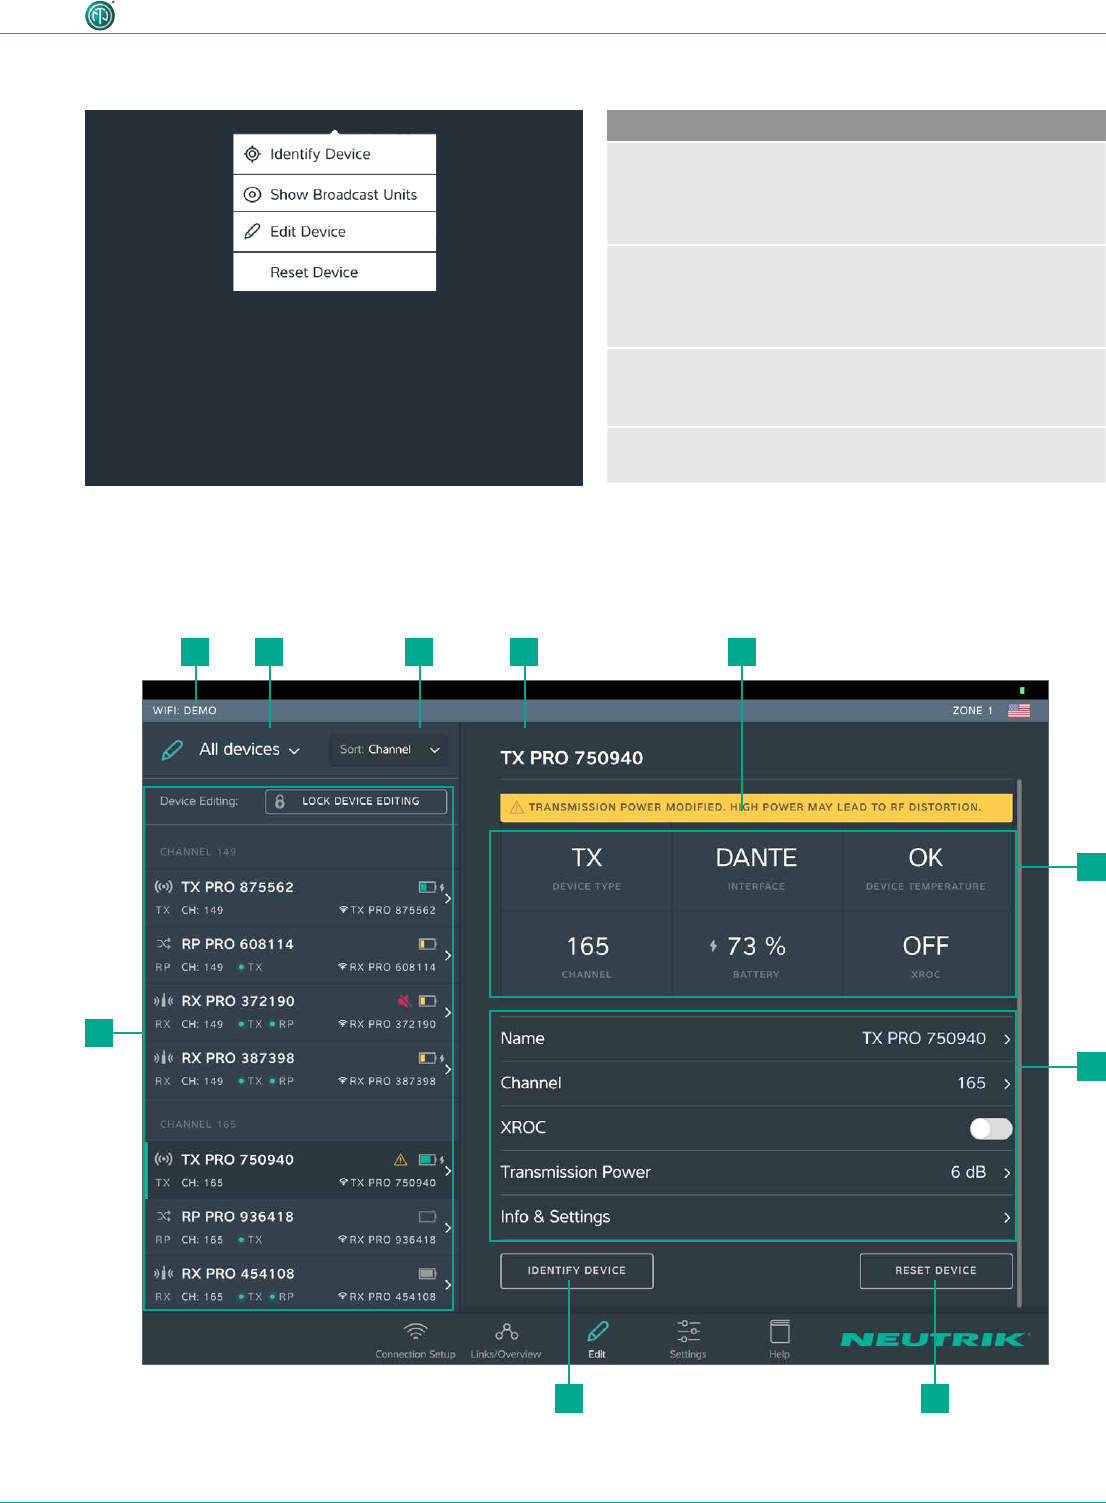Click the NEUTRIK logo in bottom bar
Viewport: 1106px width, 1503px height.
tap(934, 1339)
